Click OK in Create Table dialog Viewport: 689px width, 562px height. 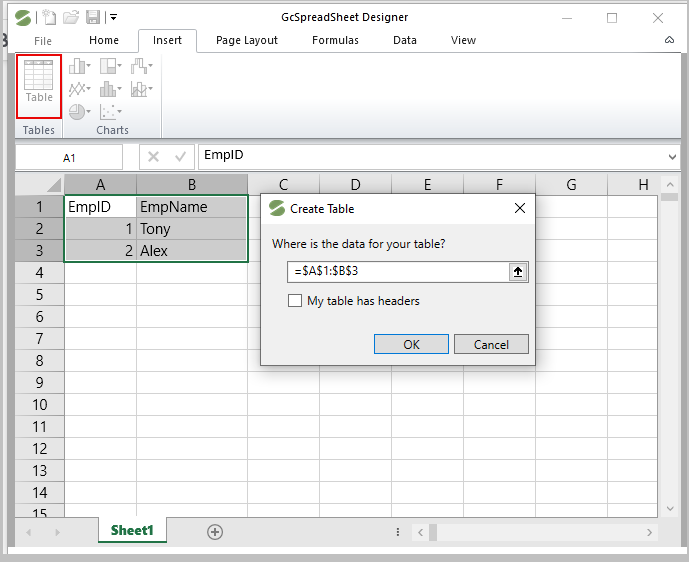tap(411, 344)
